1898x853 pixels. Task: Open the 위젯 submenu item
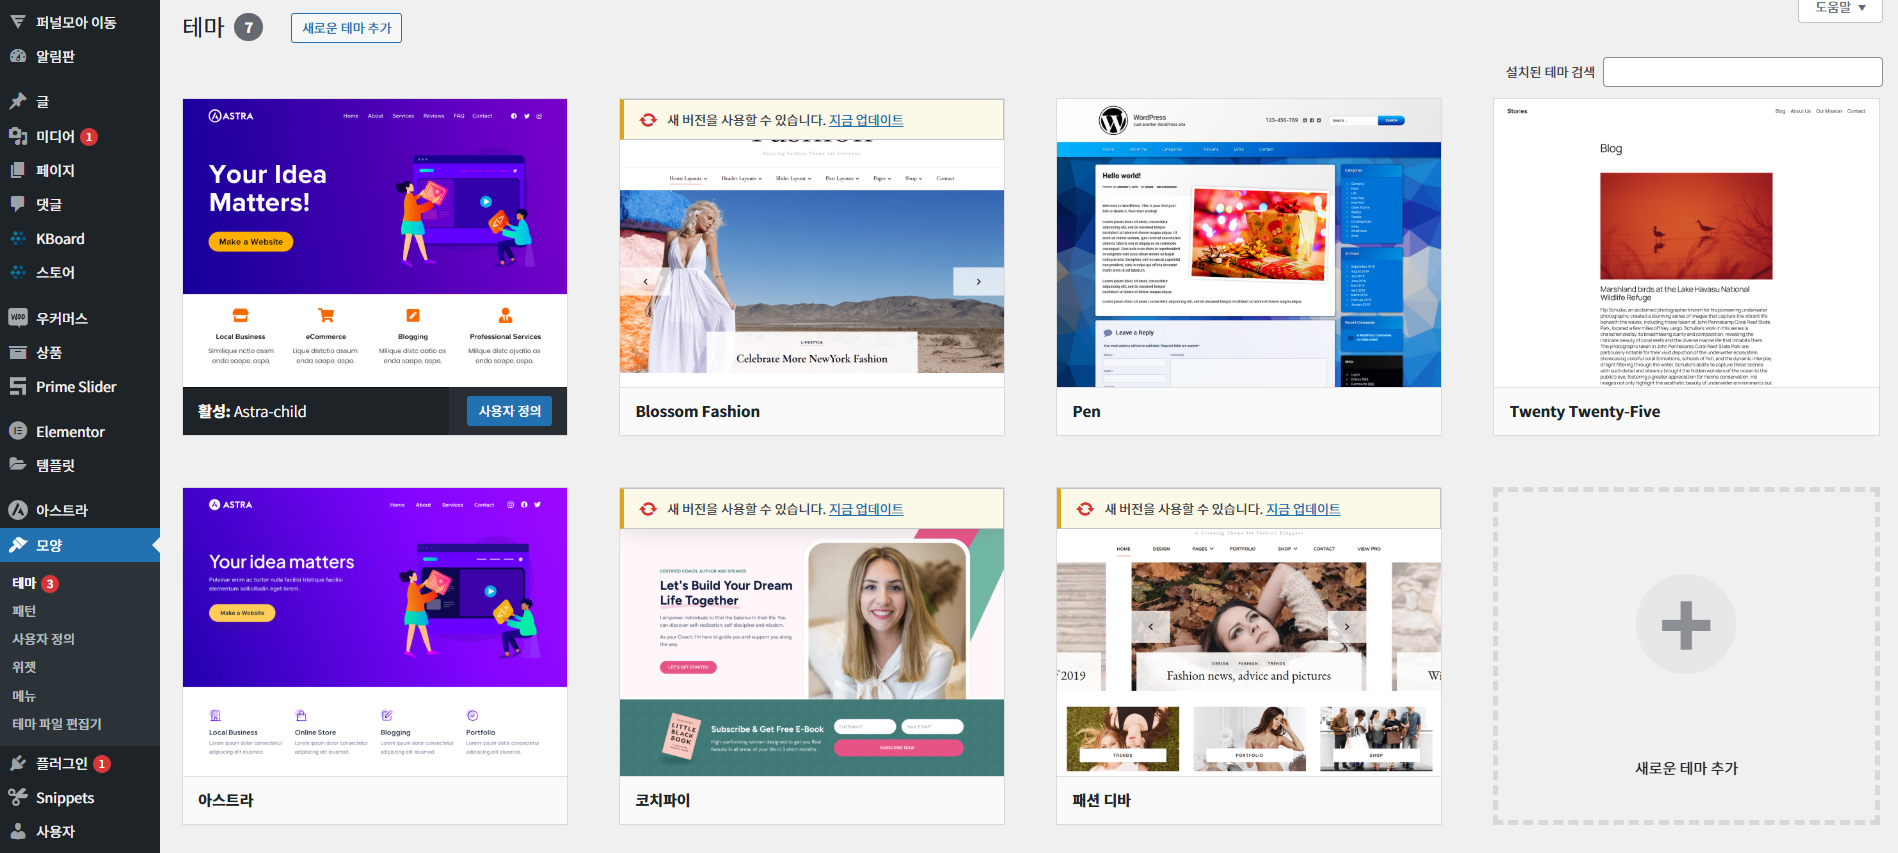click(24, 667)
